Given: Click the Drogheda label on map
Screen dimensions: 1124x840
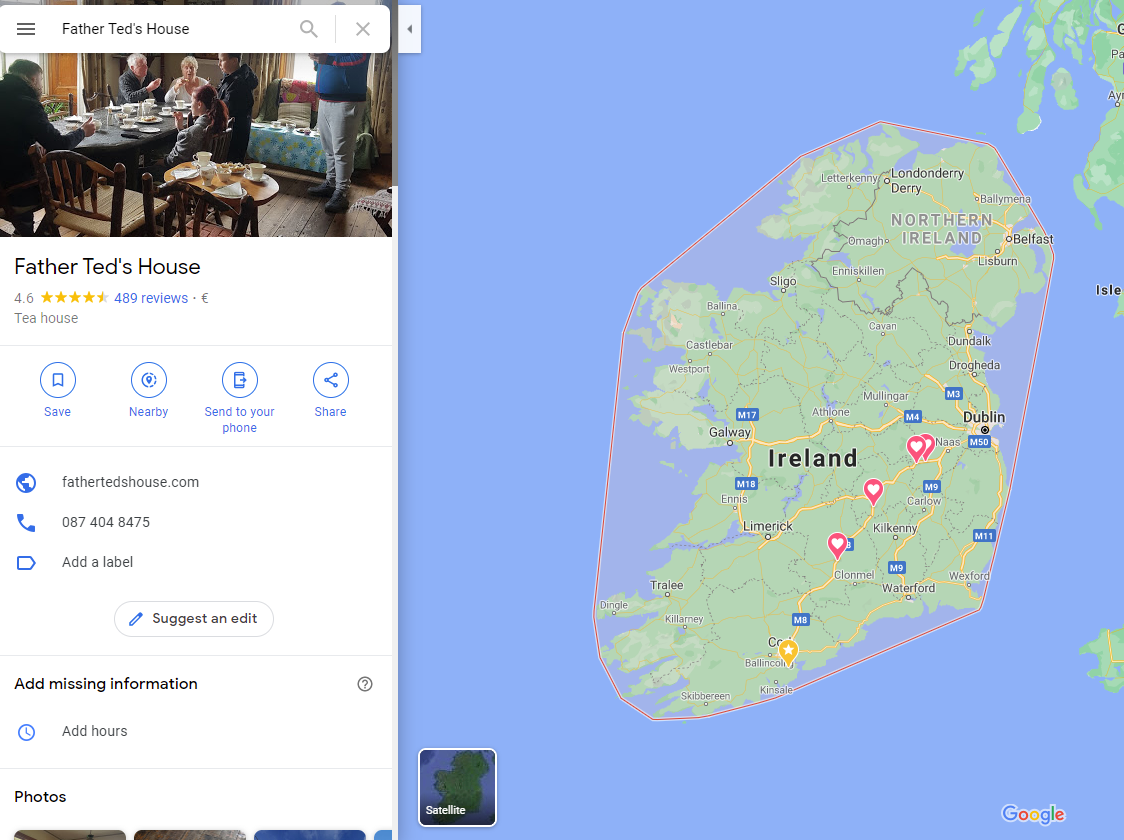Looking at the screenshot, I should pos(974,365).
